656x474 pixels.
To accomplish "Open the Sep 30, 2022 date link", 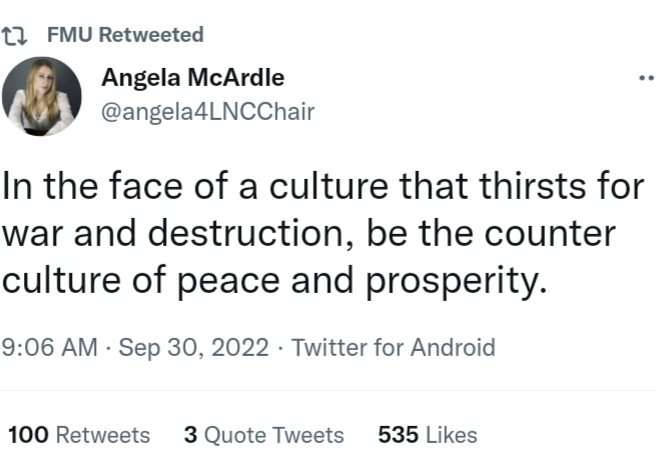I will (x=194, y=347).
